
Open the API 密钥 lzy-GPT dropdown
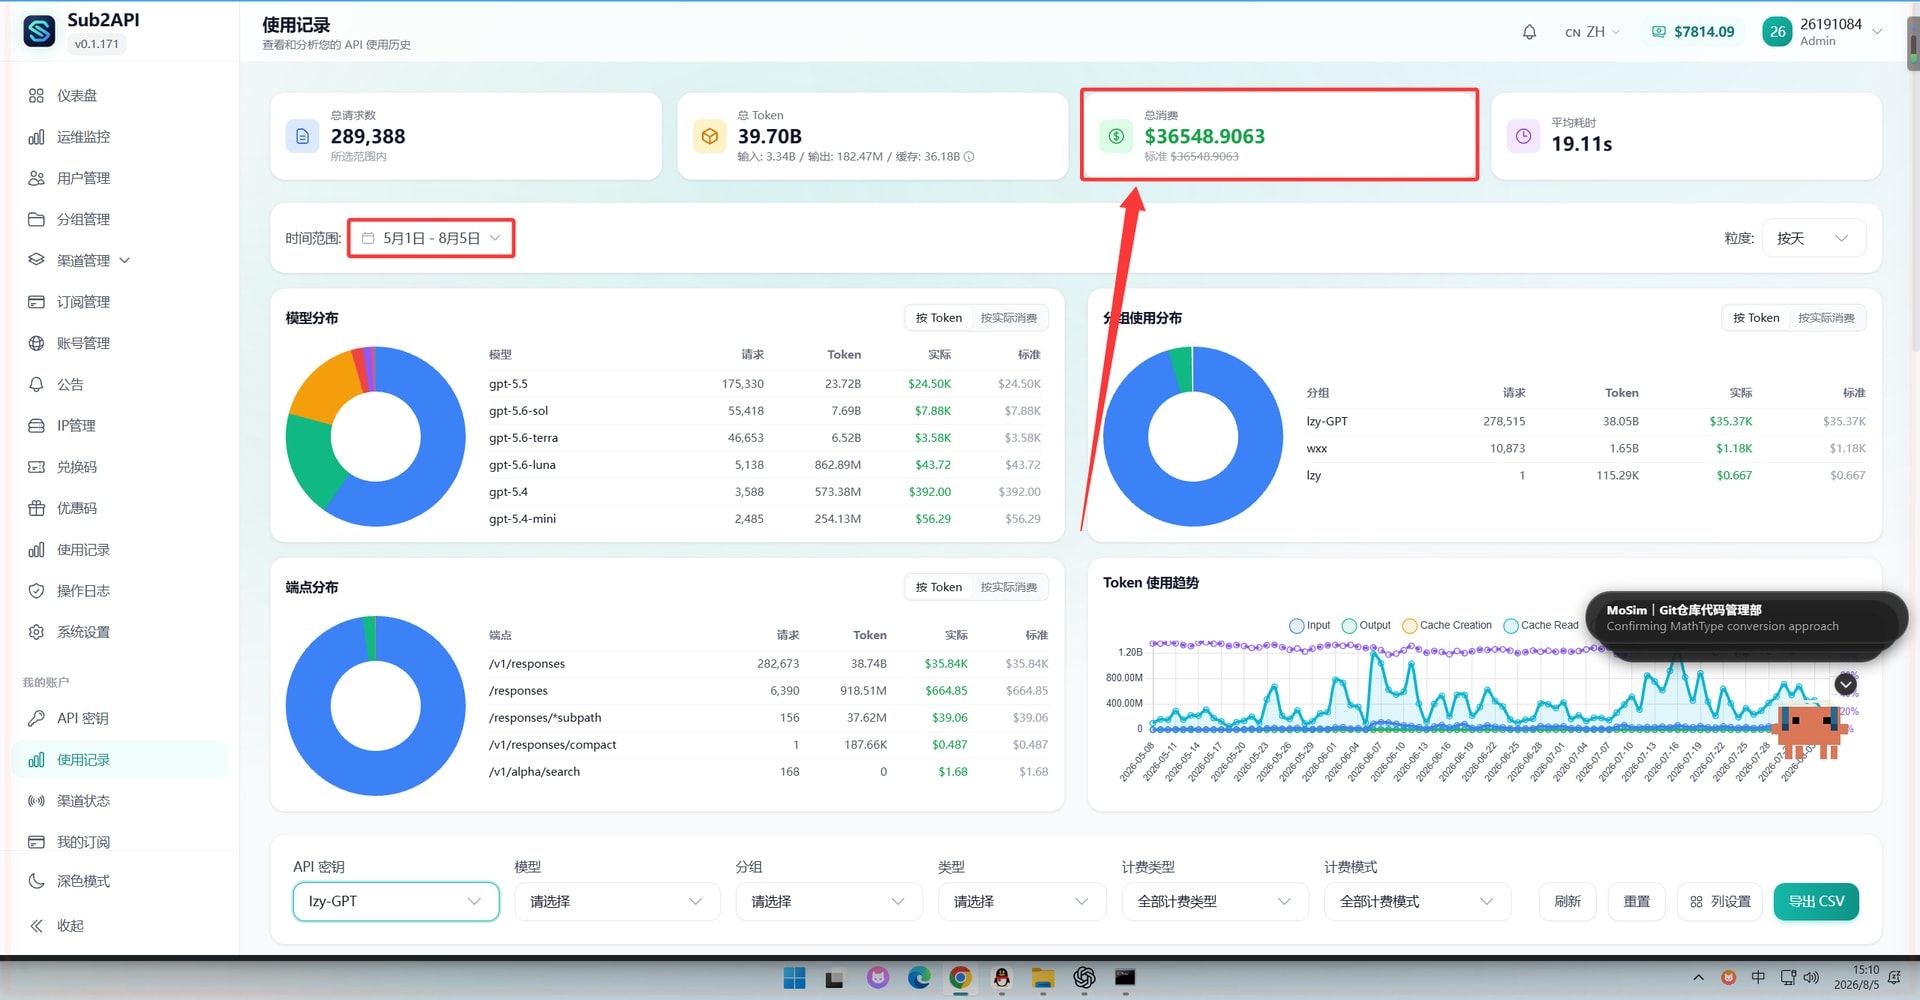pos(396,901)
